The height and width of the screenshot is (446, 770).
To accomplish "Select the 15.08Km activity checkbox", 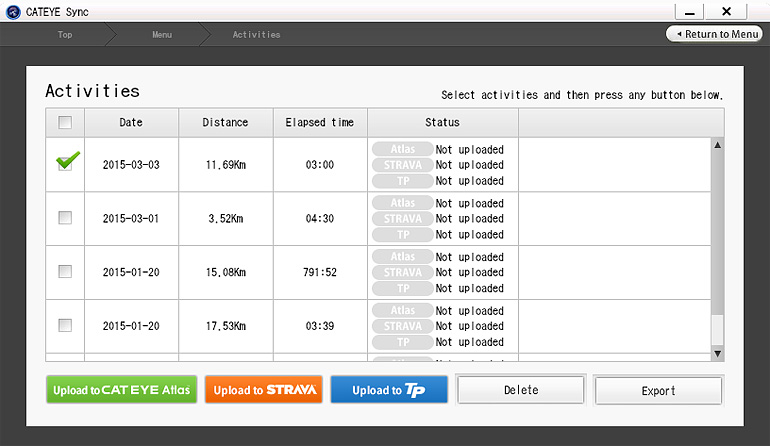I will 65,272.
